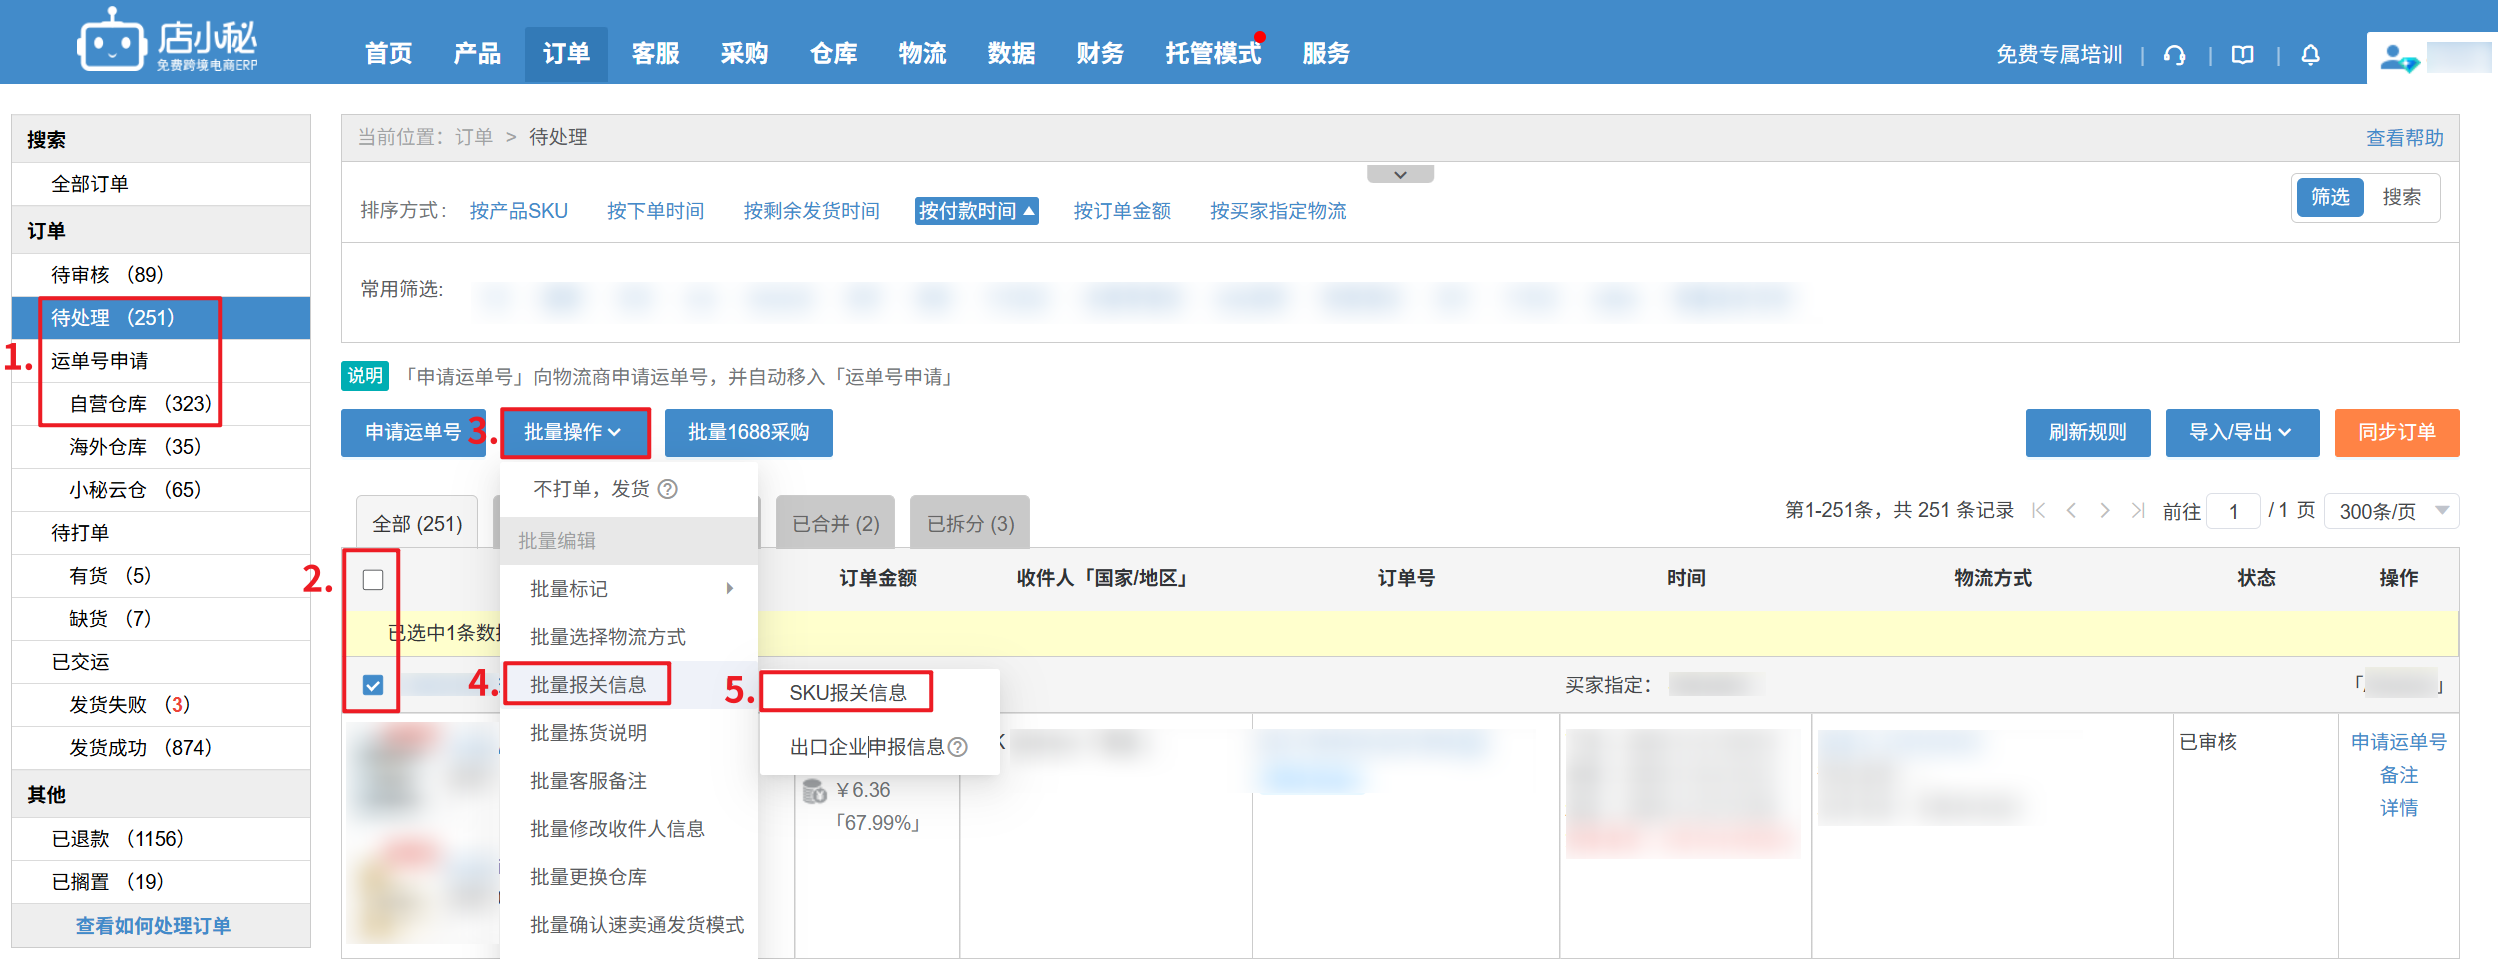The image size is (2498, 959).
Task: Choose SKU报关信息 from the submenu
Action: point(847,693)
